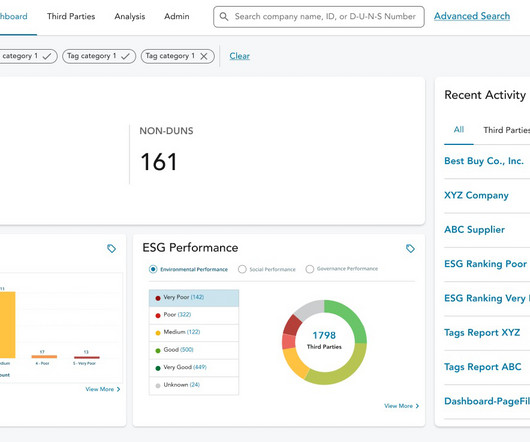Select Very Poor (142) legend row
This screenshot has width=530, height=442.
click(194, 298)
